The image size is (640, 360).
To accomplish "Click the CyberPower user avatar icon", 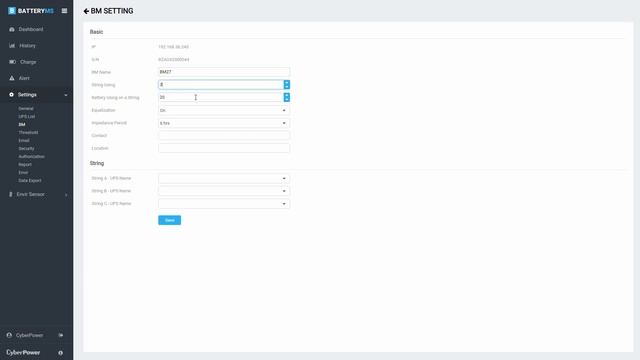I will [9, 335].
